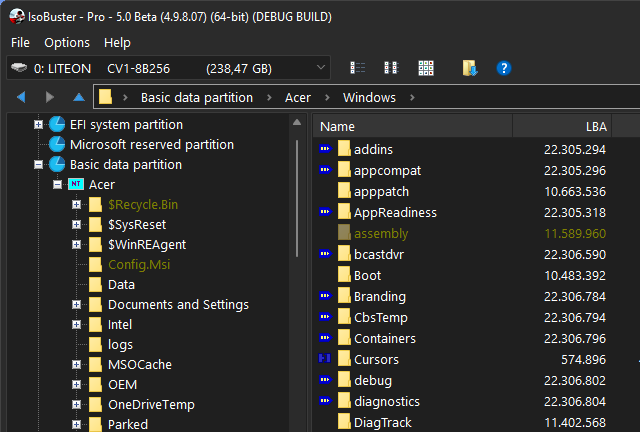This screenshot has width=640, height=432.
Task: Click Acer in the breadcrumb path
Action: tap(298, 98)
